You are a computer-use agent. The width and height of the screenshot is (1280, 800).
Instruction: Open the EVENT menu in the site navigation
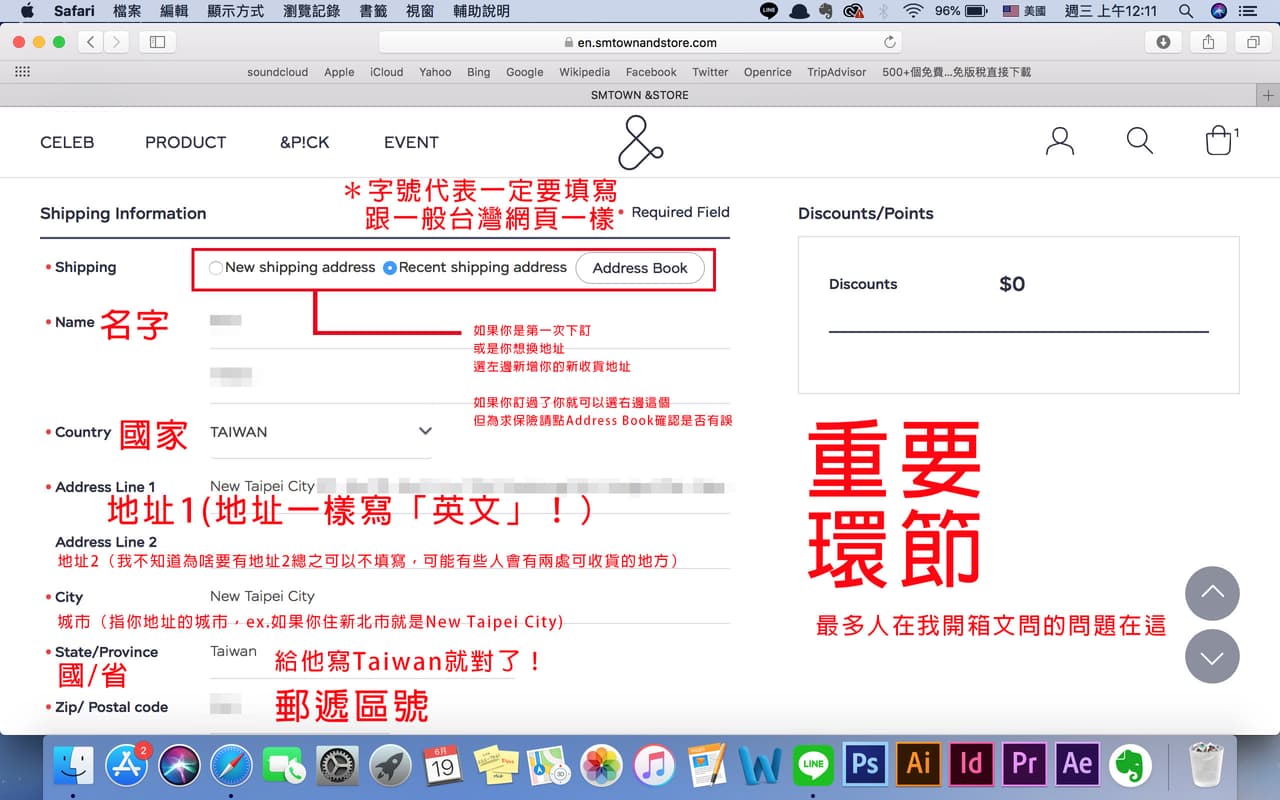411,142
